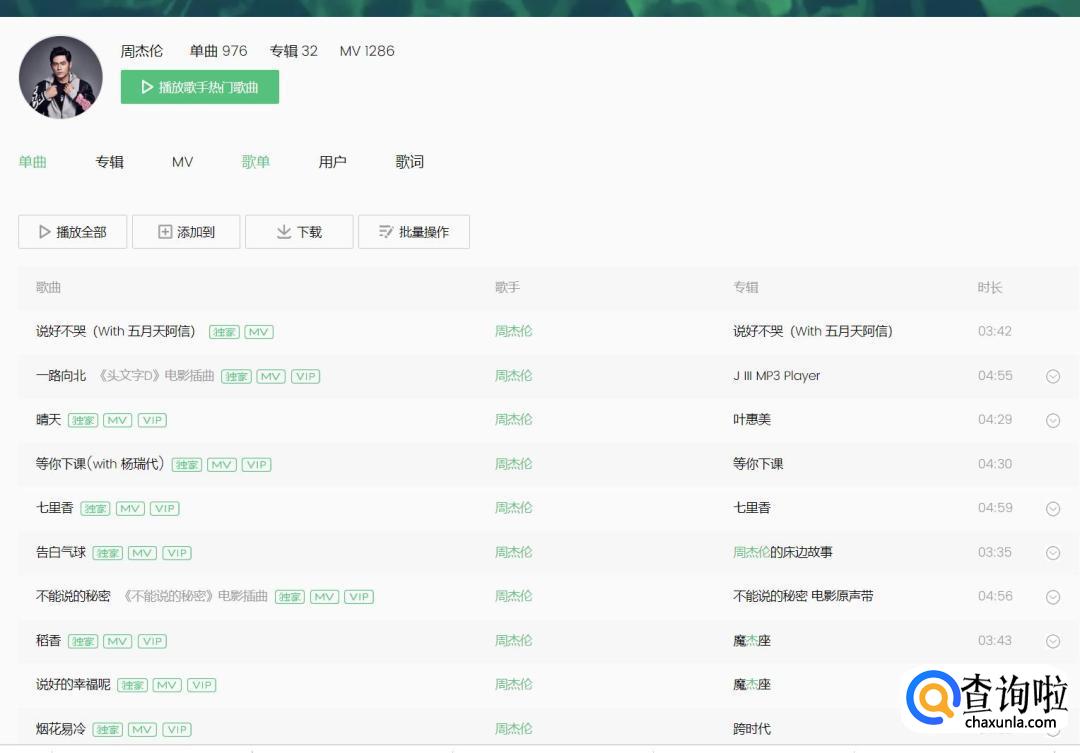
Task: Click the 专辑 32 count in header
Action: pyautogui.click(x=294, y=51)
